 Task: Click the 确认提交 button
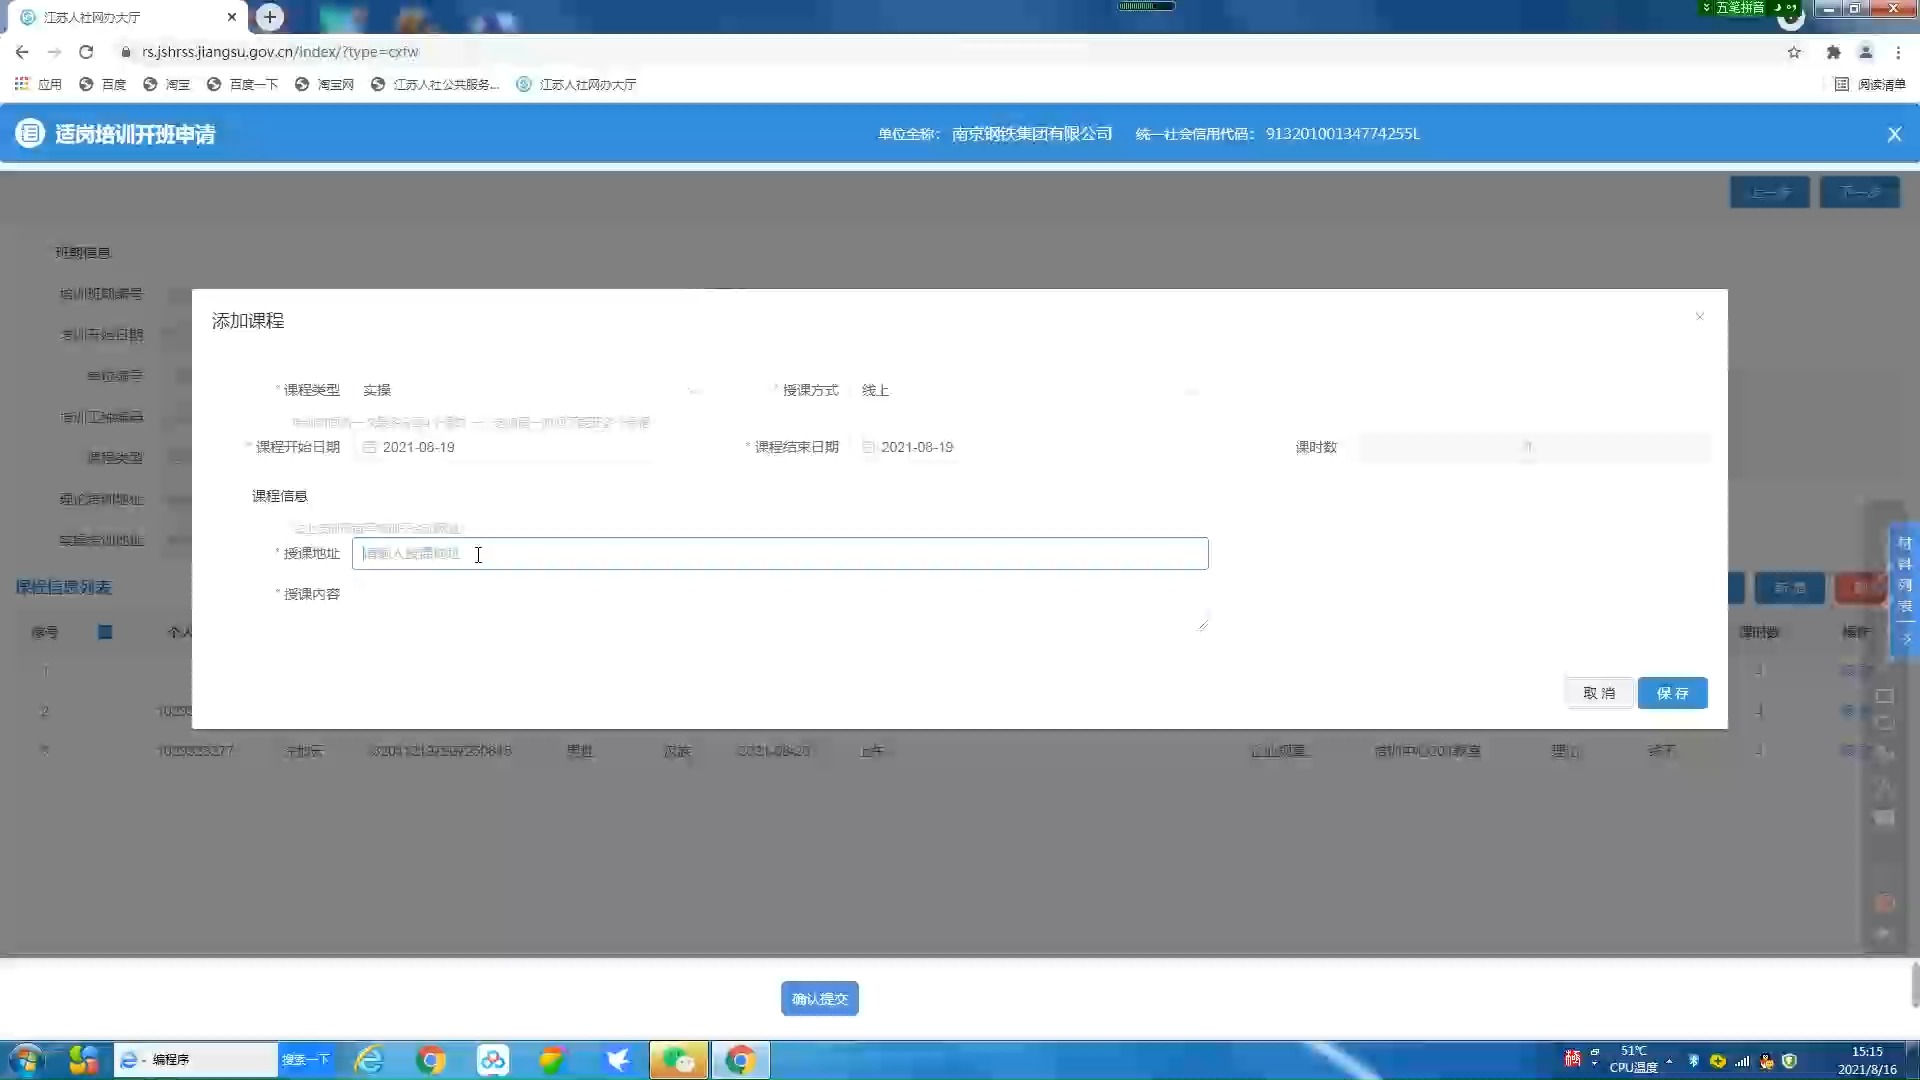coord(819,998)
